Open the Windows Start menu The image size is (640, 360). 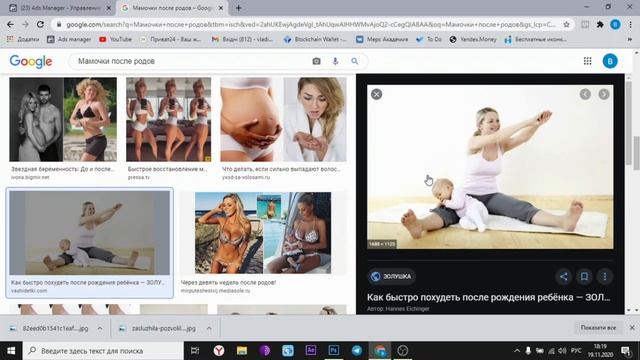[x=11, y=351]
